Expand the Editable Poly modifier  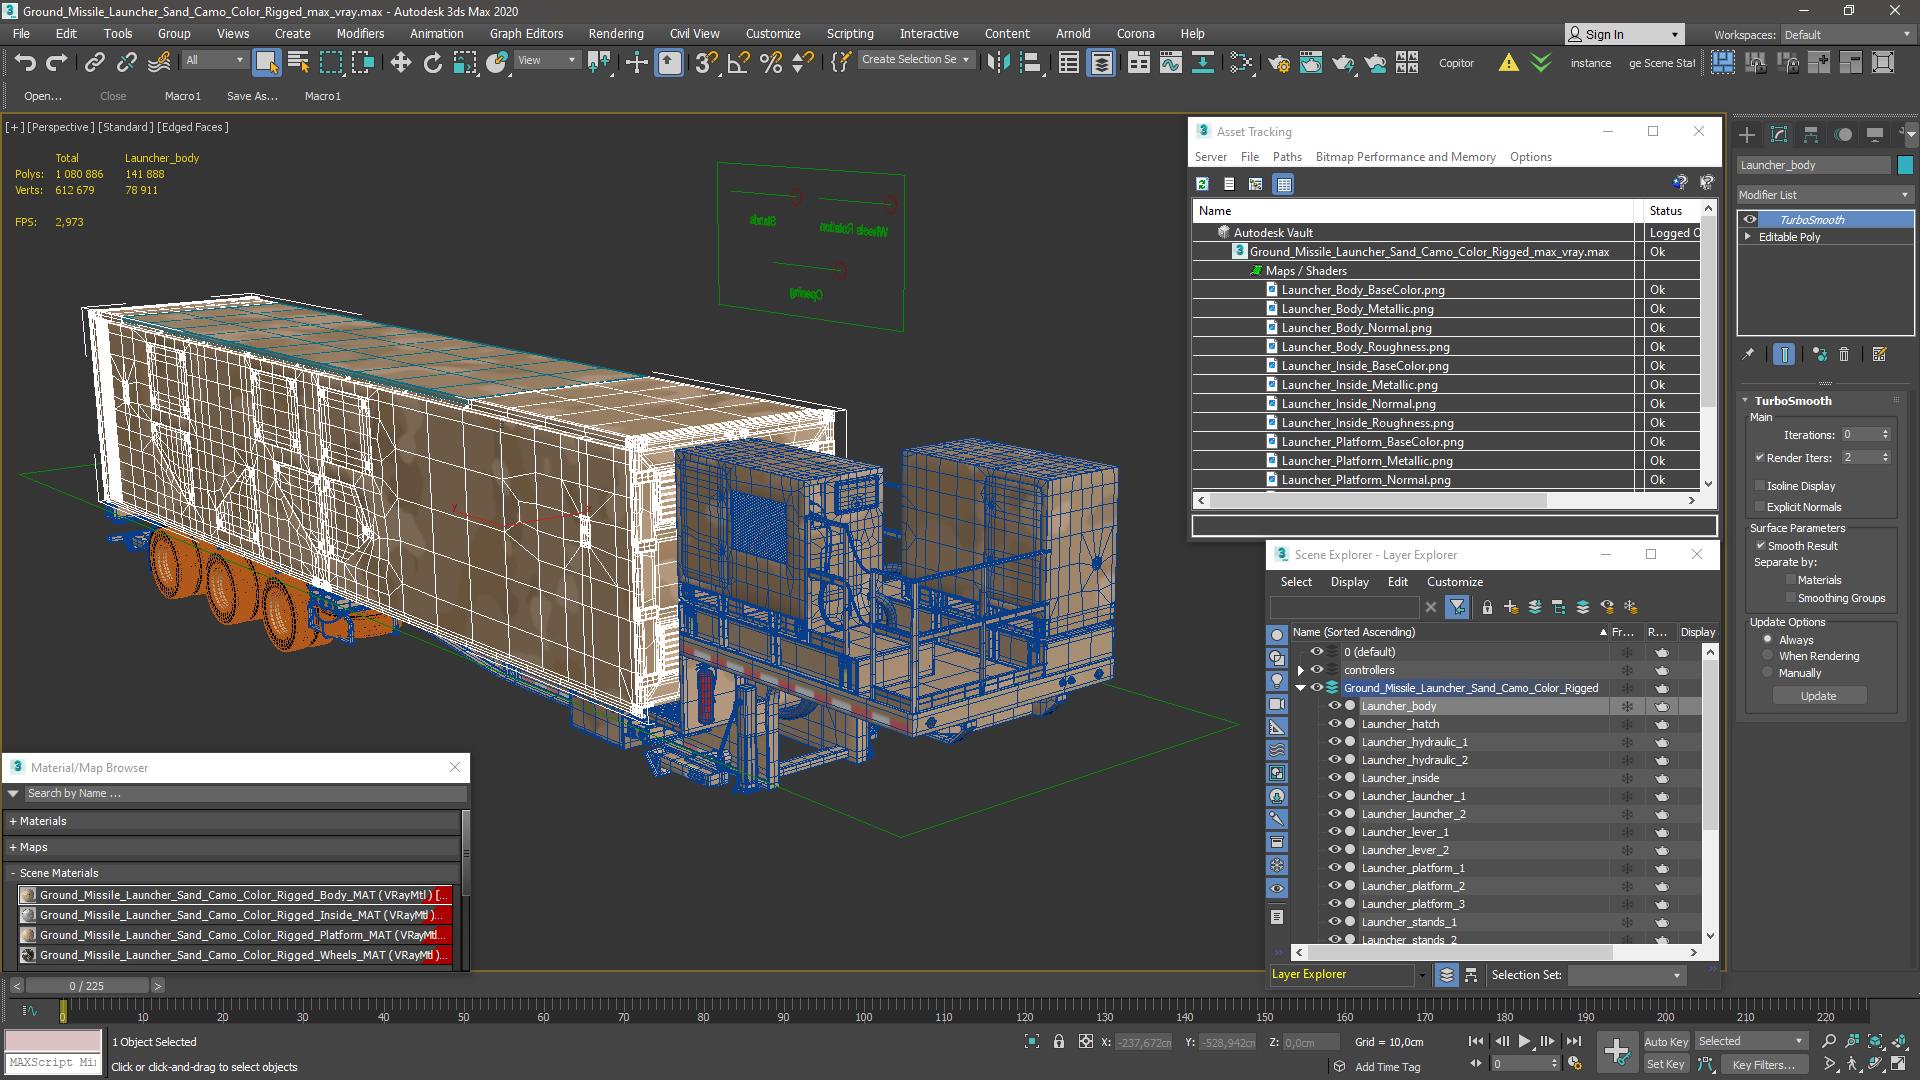pyautogui.click(x=1748, y=237)
